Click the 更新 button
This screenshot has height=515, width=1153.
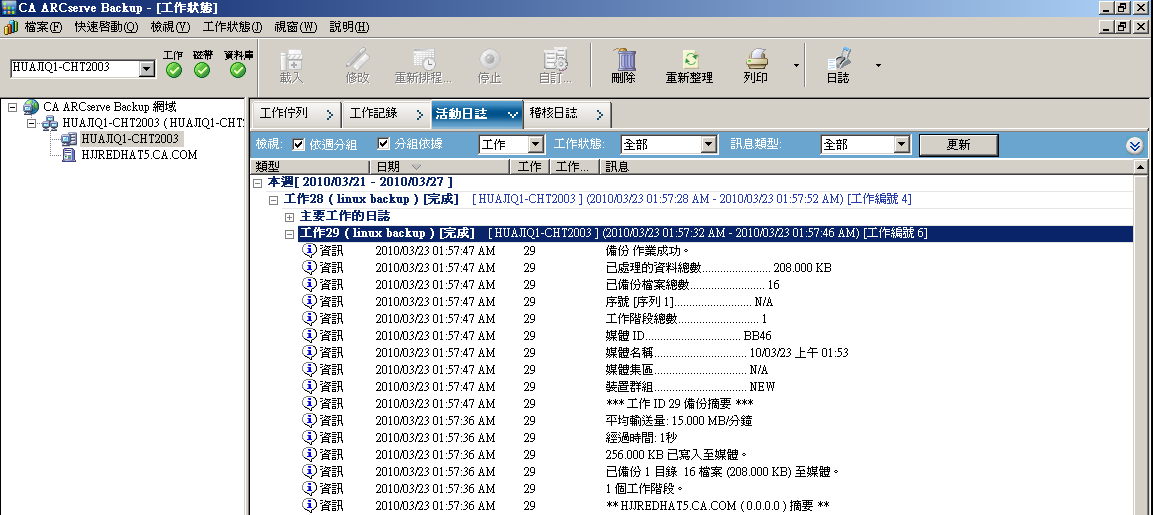pos(957,145)
